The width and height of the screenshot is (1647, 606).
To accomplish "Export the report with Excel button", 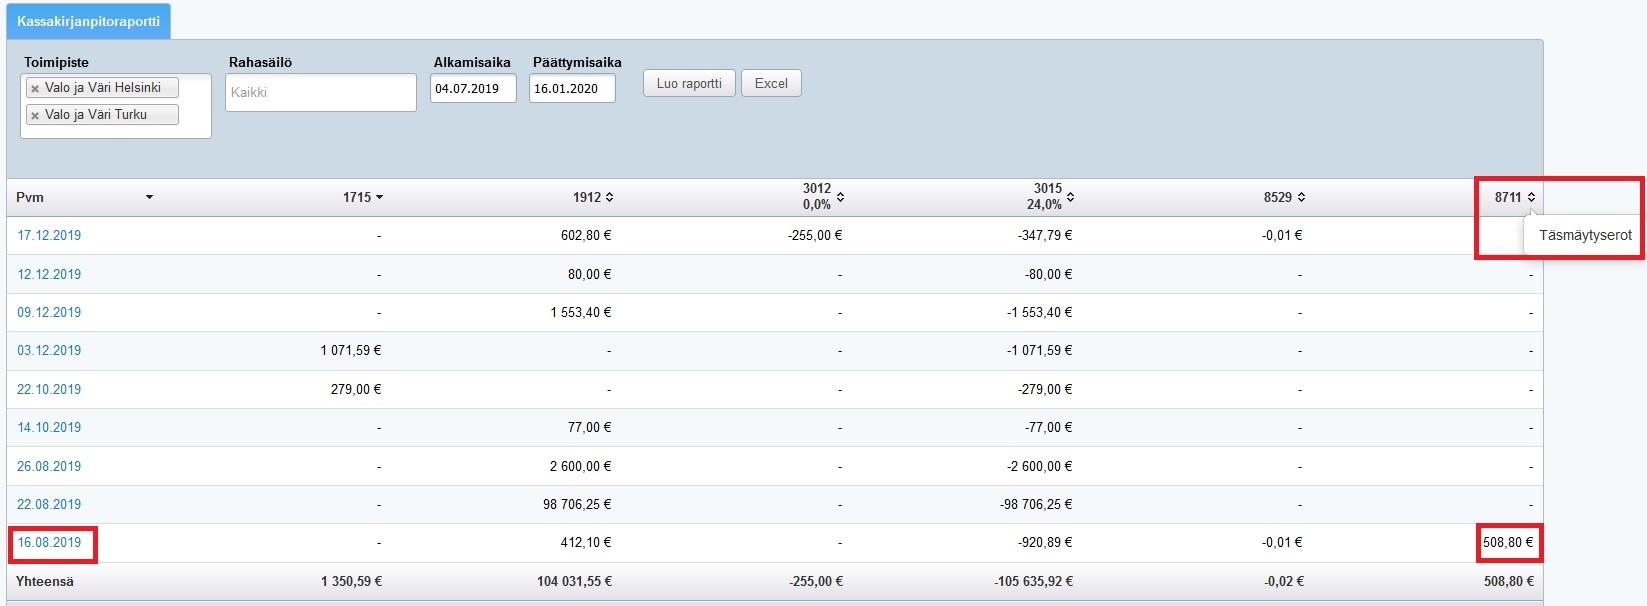I will click(x=771, y=84).
